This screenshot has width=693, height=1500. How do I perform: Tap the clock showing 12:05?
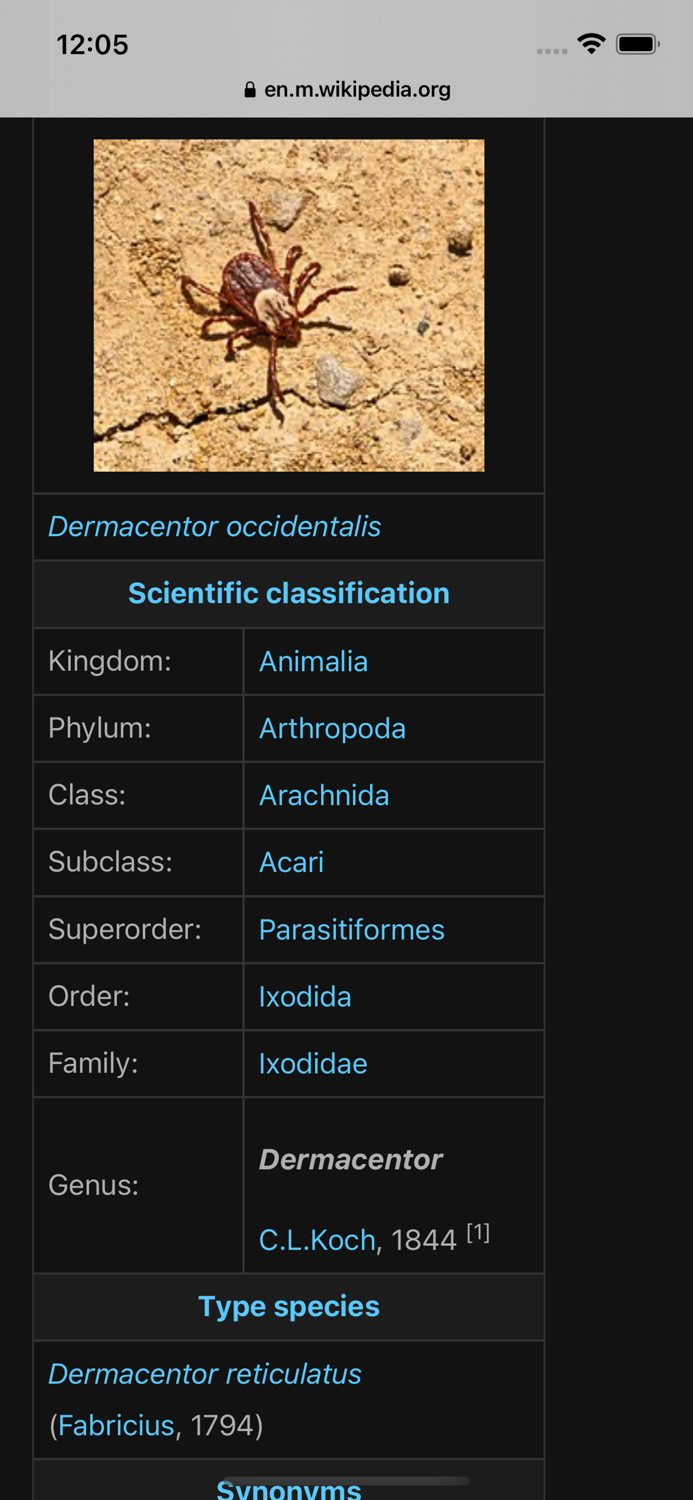(93, 44)
